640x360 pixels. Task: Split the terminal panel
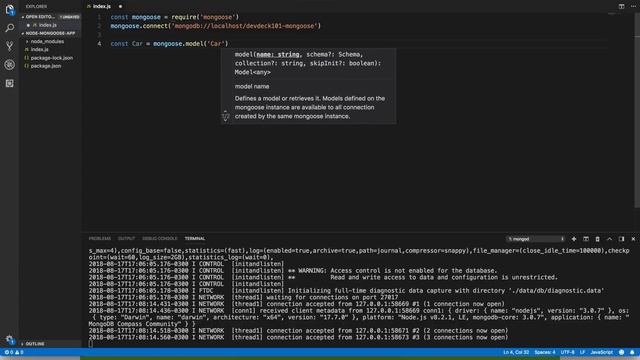[x=586, y=239]
